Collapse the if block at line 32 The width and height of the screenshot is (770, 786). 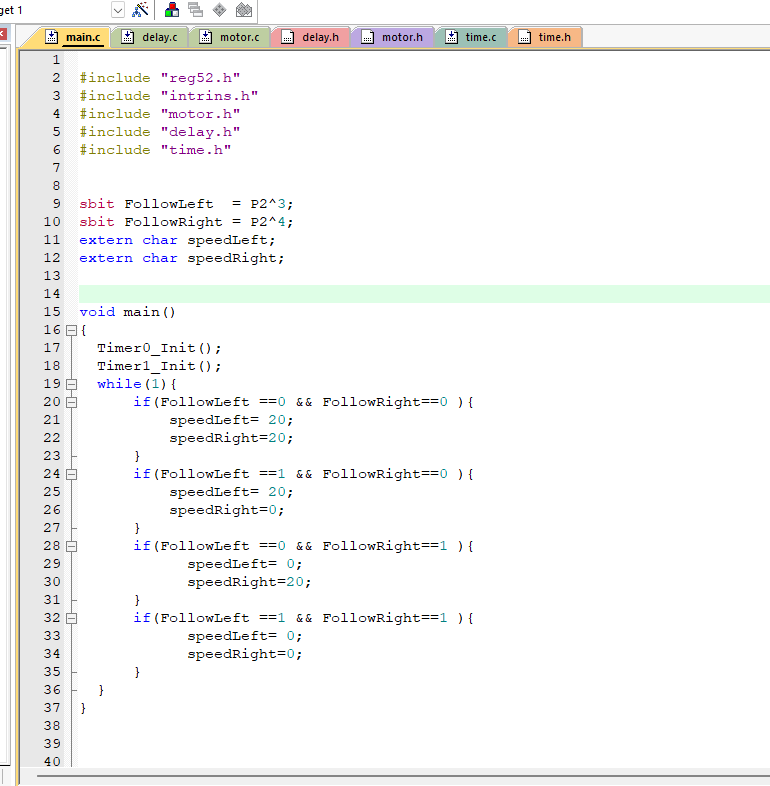click(72, 619)
